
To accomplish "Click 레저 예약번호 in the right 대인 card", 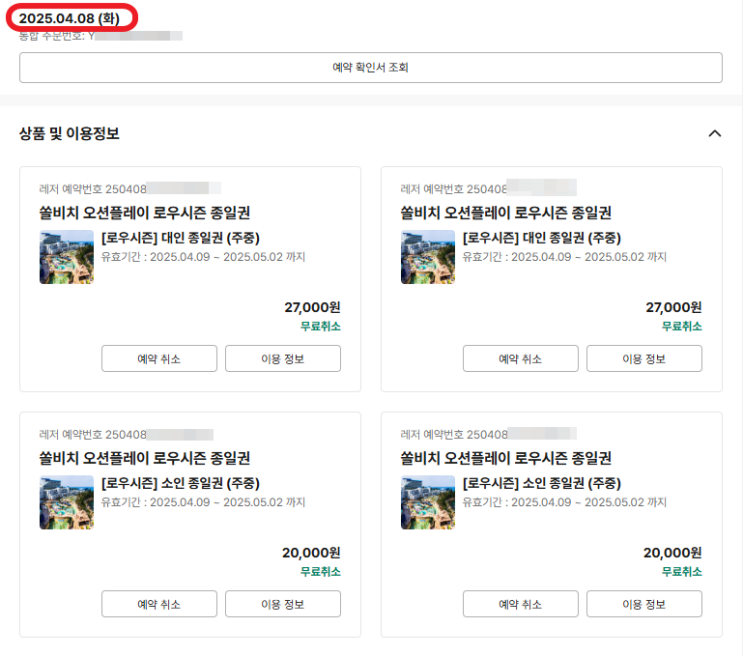I will point(454,189).
